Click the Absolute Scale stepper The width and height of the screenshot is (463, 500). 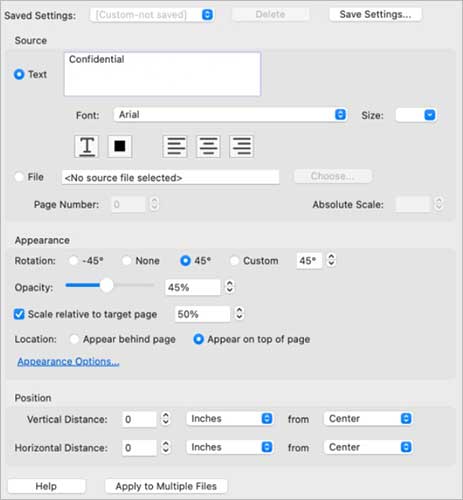click(439, 204)
